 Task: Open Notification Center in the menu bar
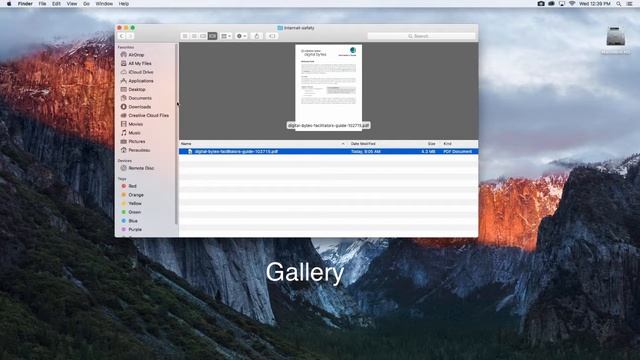[x=630, y=4]
